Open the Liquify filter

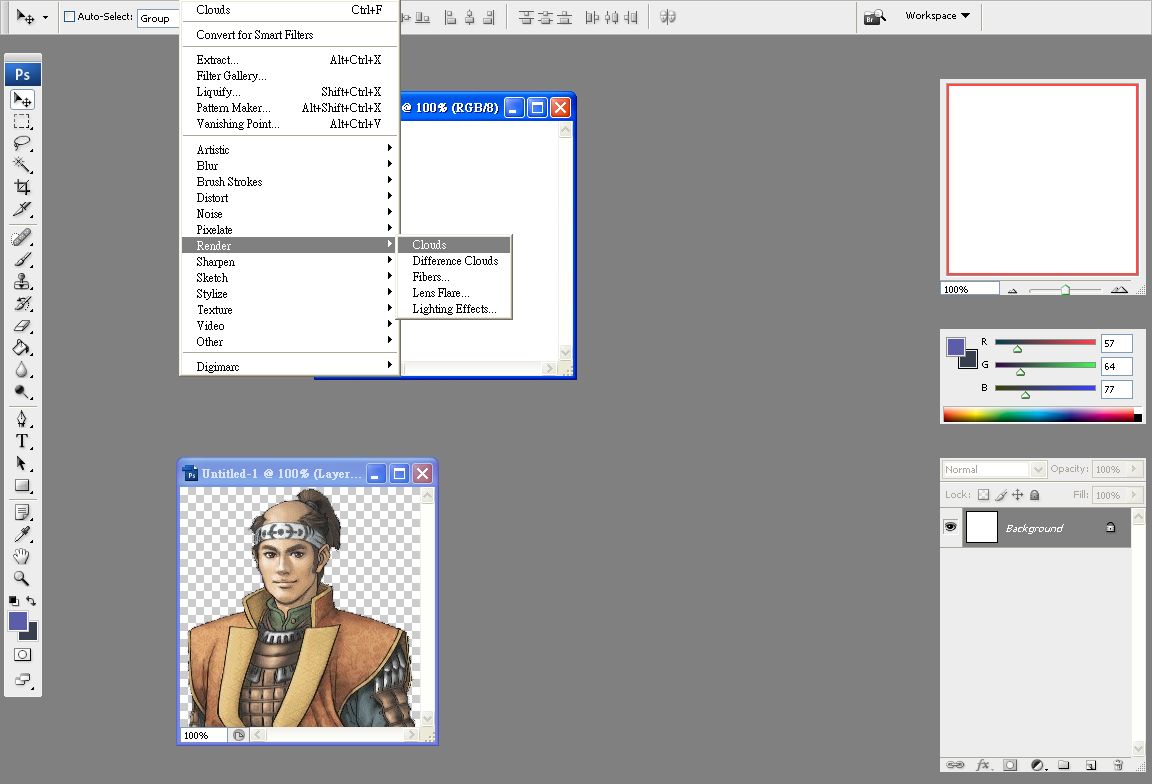(x=290, y=92)
